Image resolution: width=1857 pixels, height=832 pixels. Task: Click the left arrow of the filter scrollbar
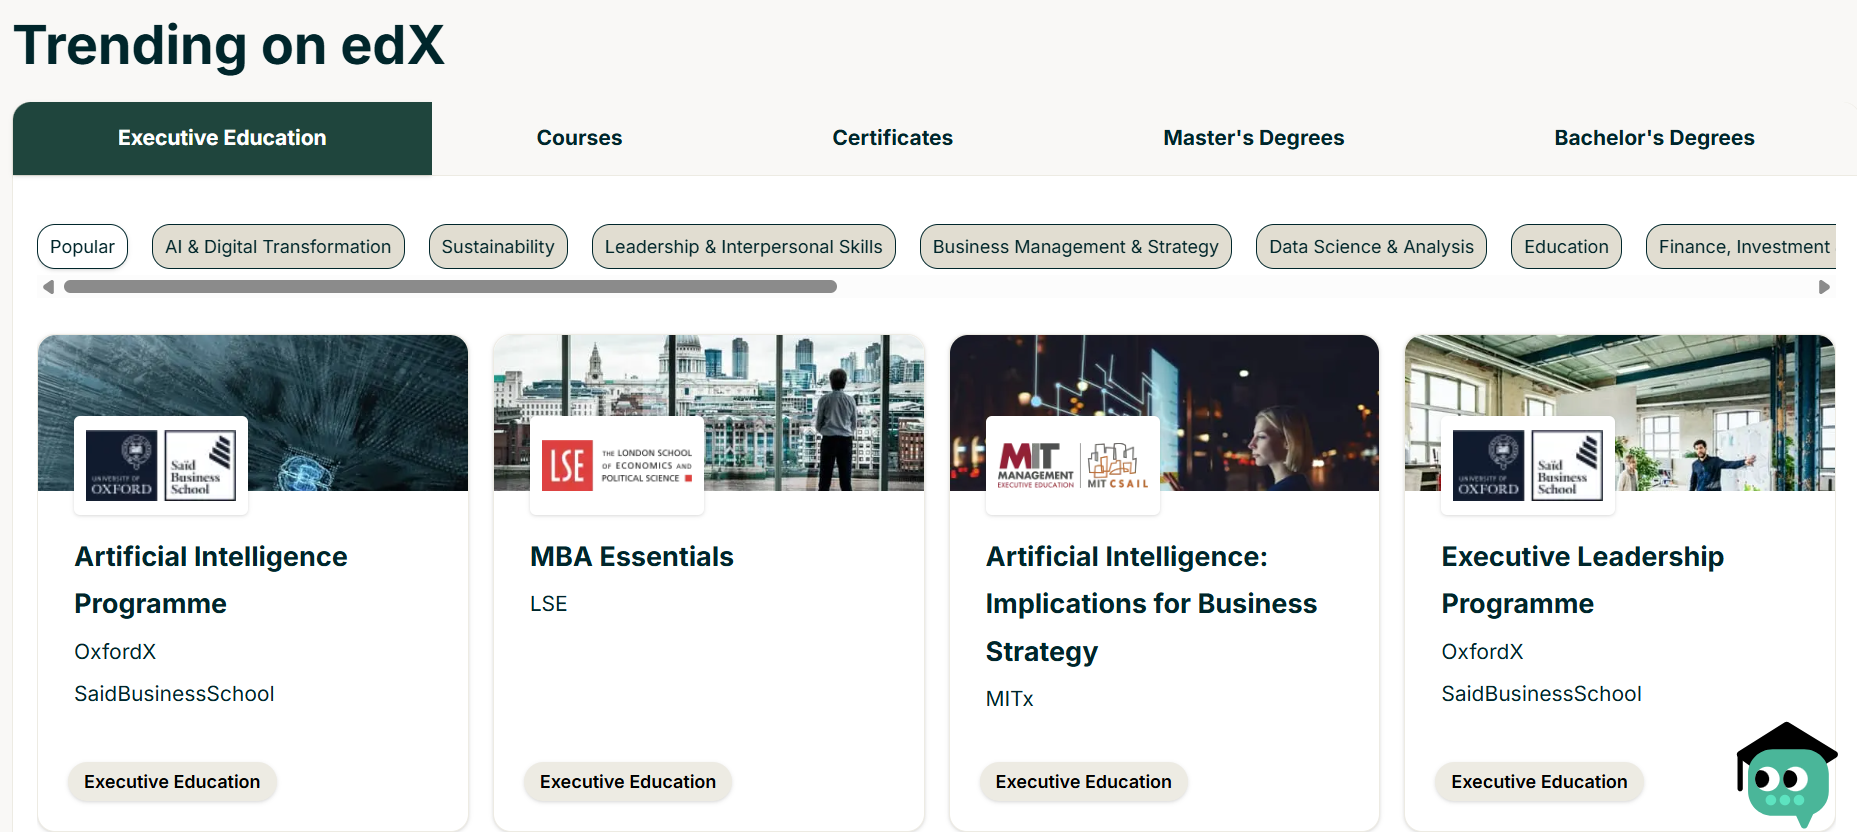[x=48, y=287]
